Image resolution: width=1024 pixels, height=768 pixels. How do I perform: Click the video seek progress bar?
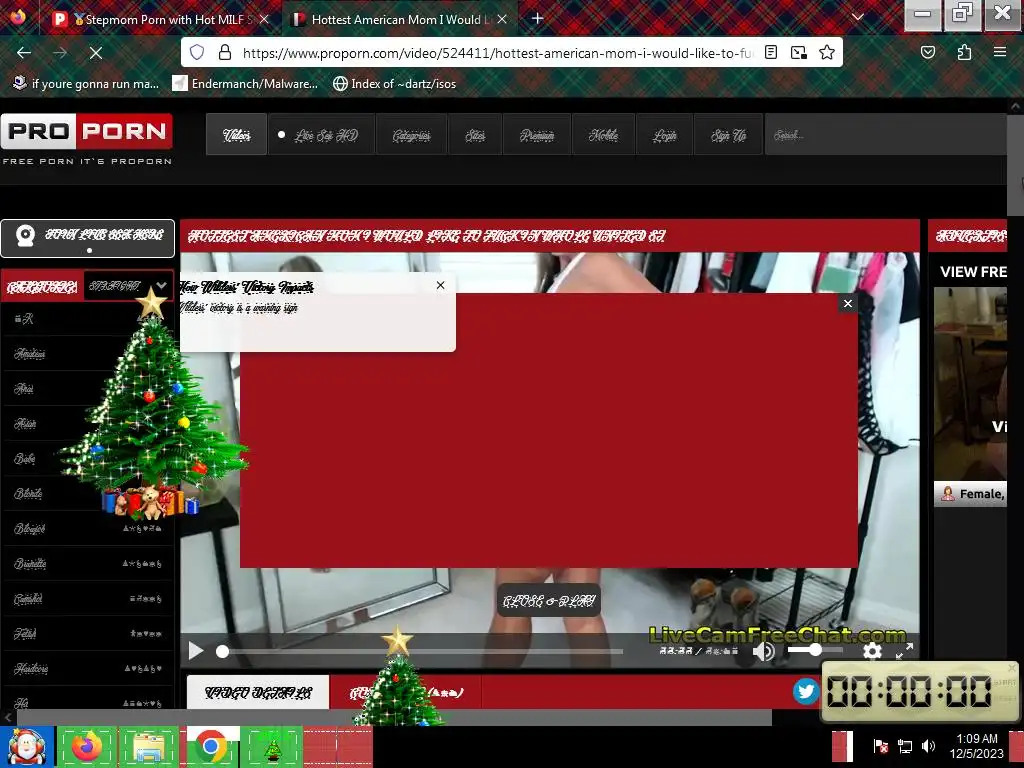click(422, 651)
